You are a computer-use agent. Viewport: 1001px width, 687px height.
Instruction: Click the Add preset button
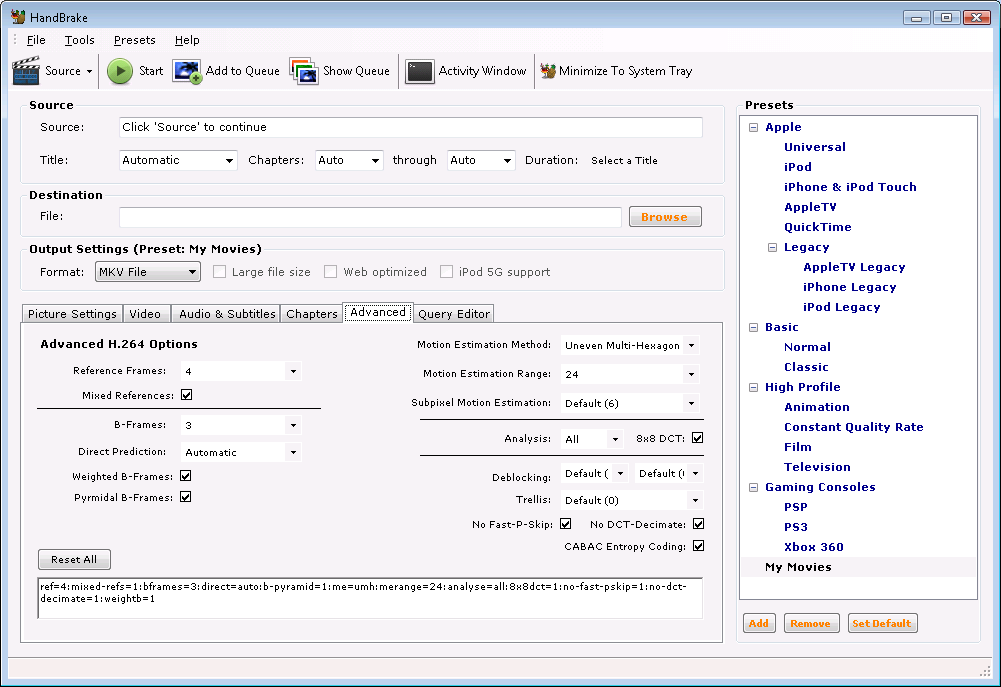coord(759,623)
